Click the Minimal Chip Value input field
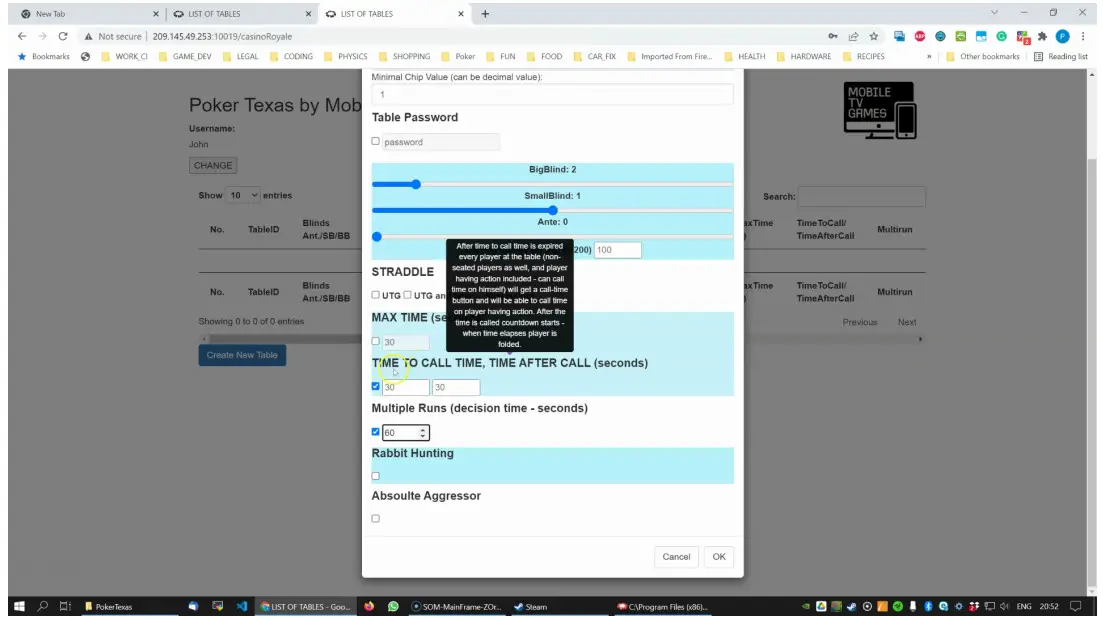1103x619 pixels. point(552,94)
